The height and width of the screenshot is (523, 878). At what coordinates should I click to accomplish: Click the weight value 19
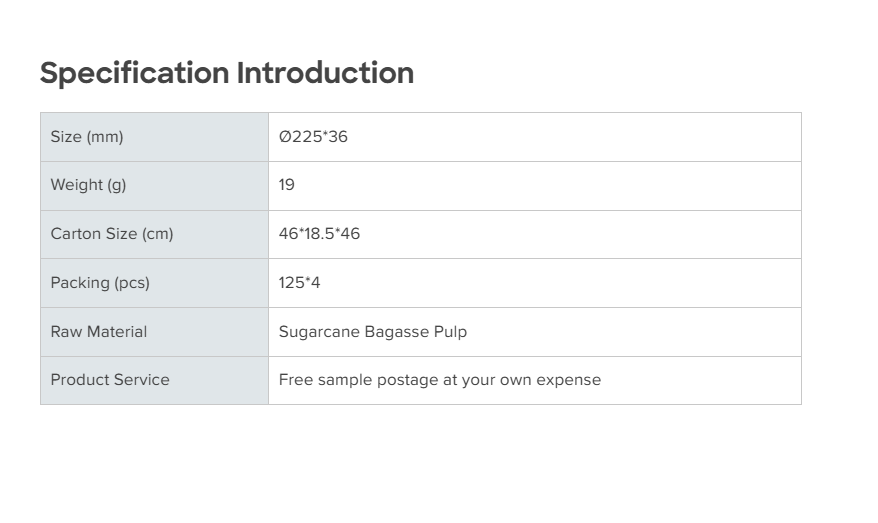click(287, 185)
